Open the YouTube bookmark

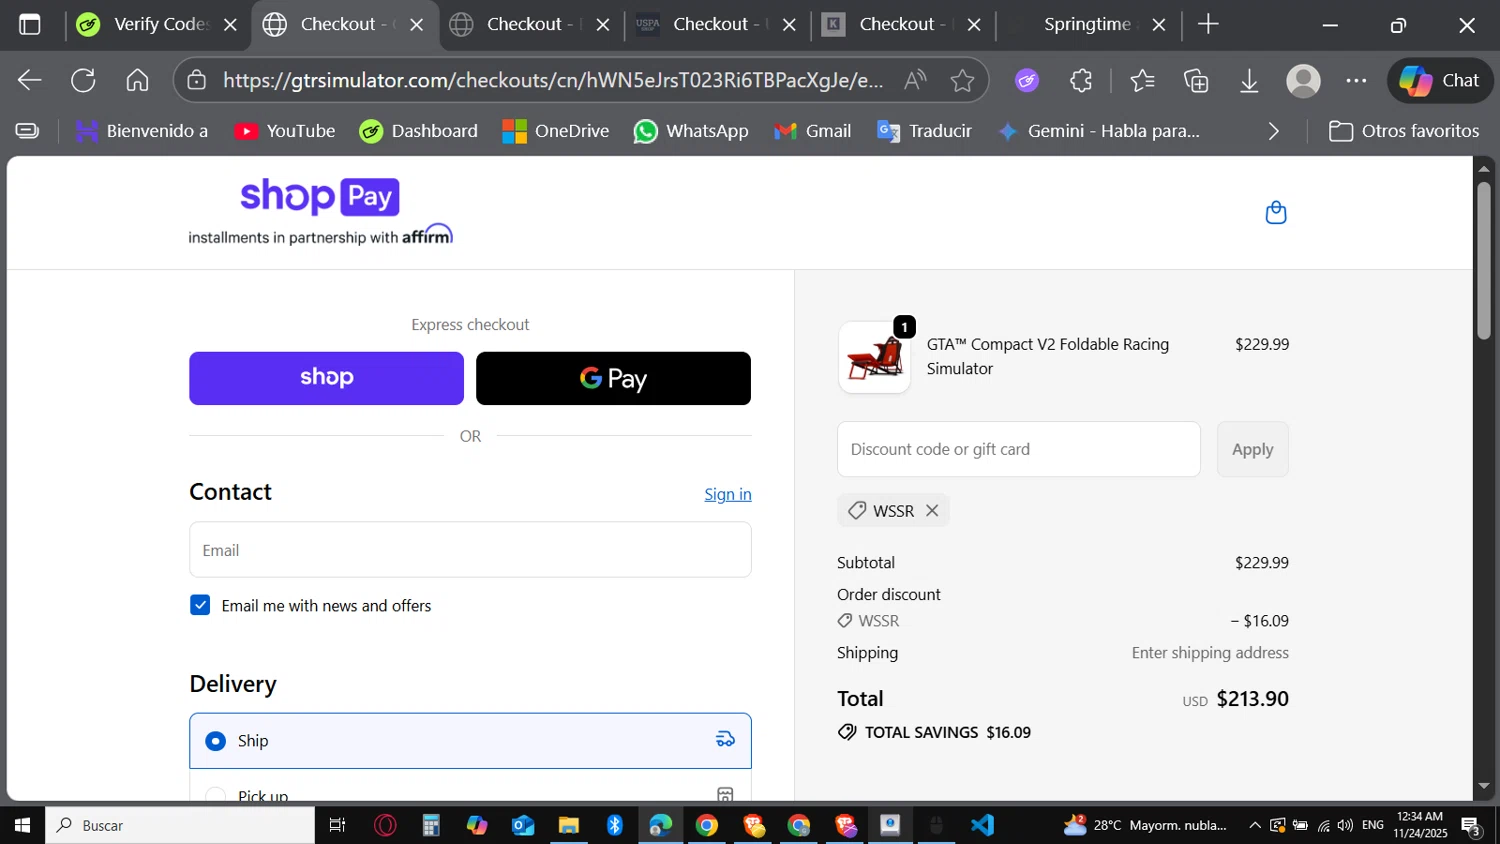(285, 131)
